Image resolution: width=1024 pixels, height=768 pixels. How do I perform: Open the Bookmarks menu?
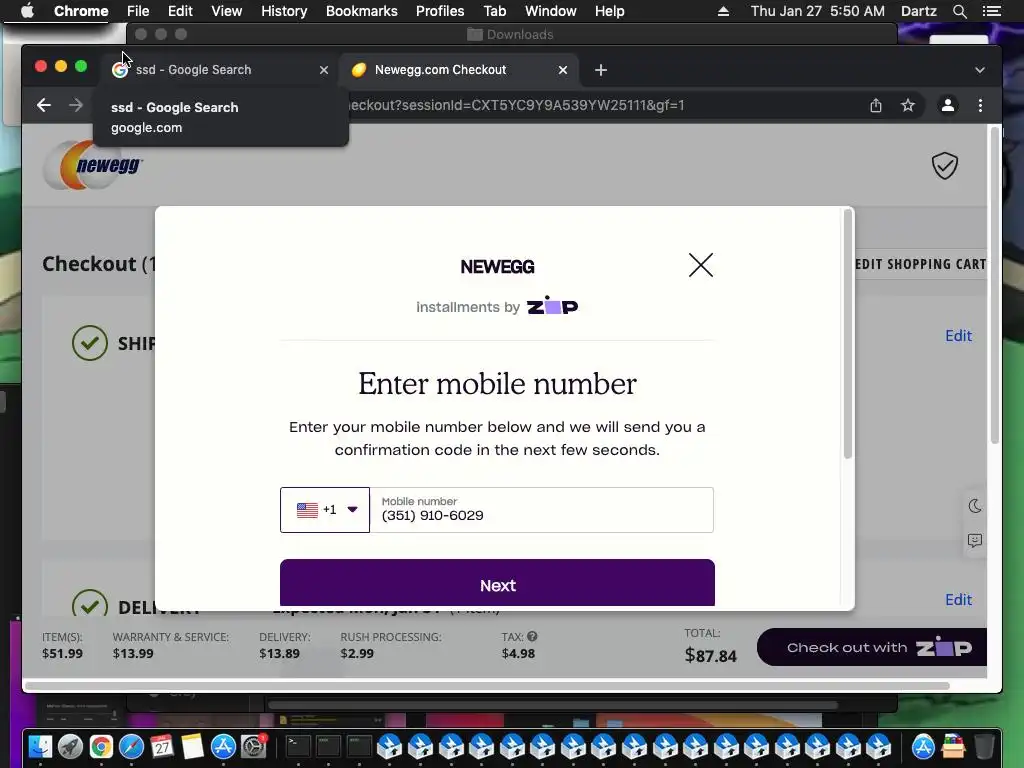click(362, 11)
